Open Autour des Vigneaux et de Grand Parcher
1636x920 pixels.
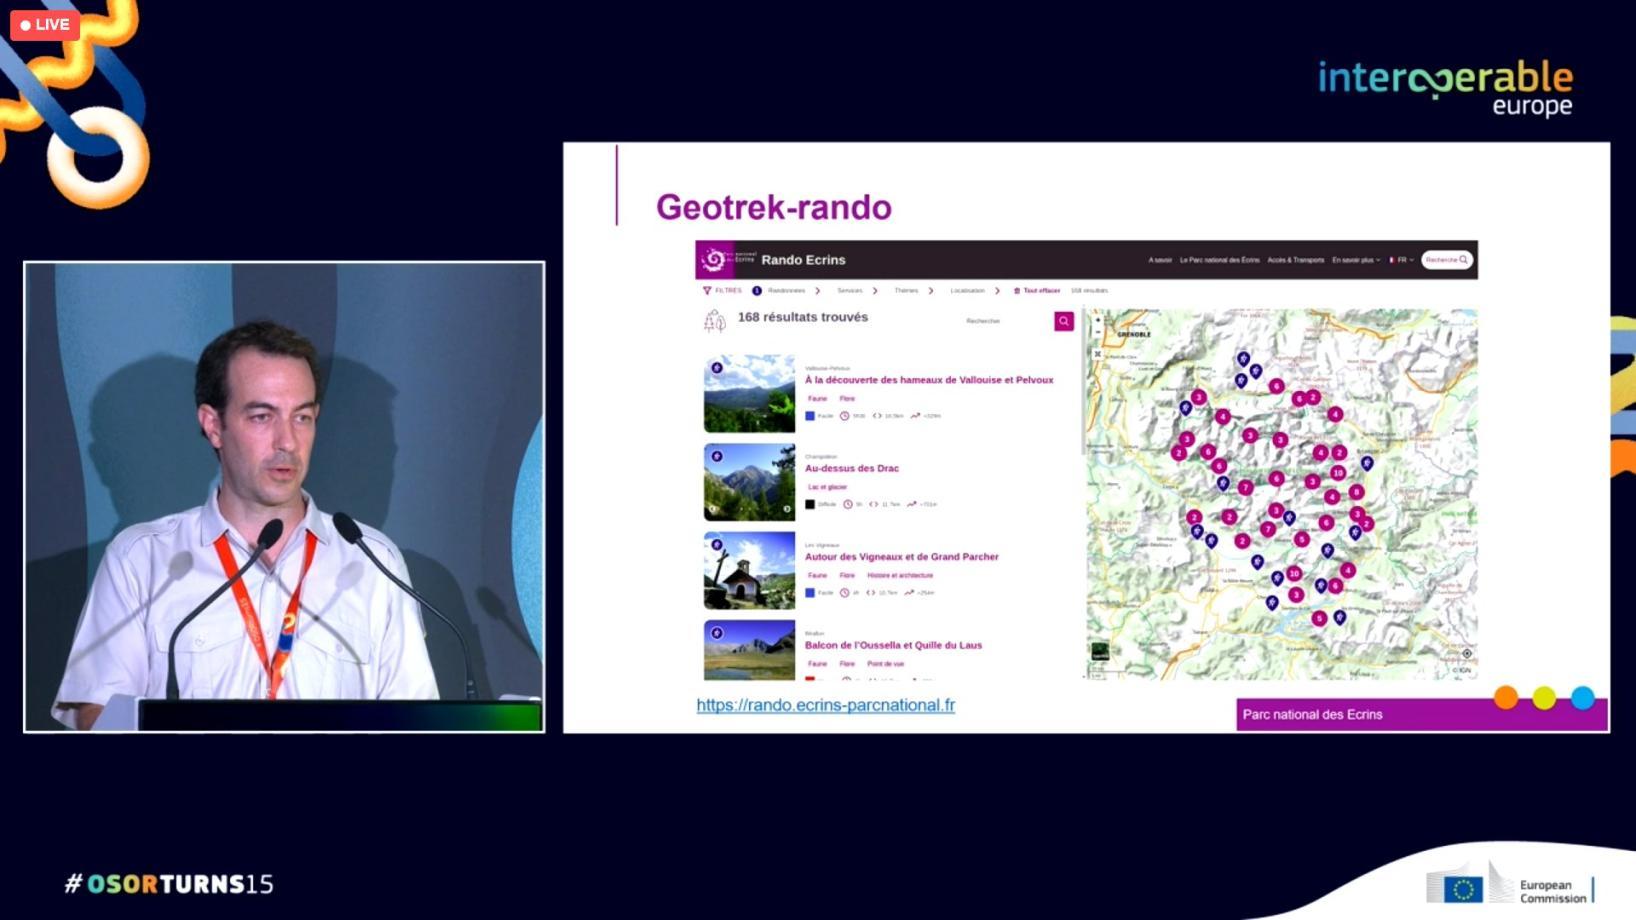pos(902,557)
